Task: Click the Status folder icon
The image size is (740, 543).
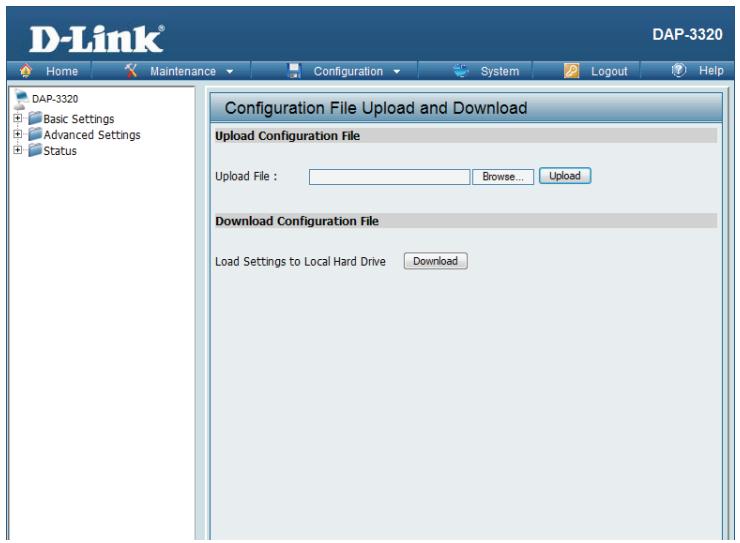Action: (35, 150)
